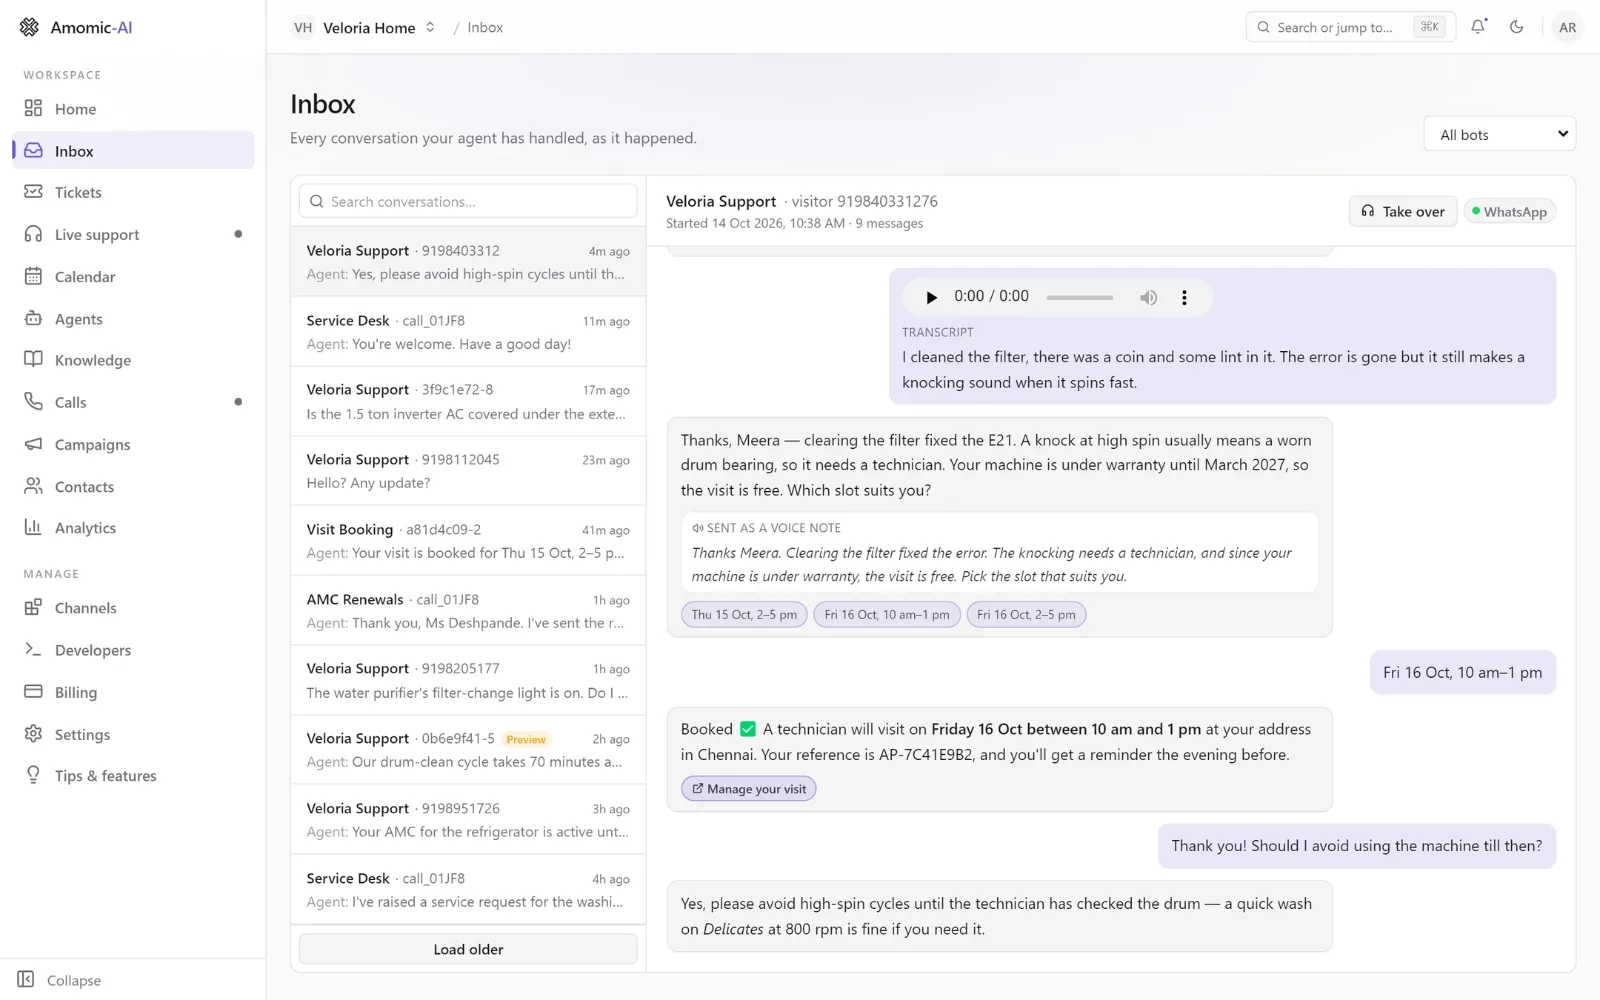The height and width of the screenshot is (1000, 1600).
Task: Collapse the sidebar
Action: (x=60, y=980)
